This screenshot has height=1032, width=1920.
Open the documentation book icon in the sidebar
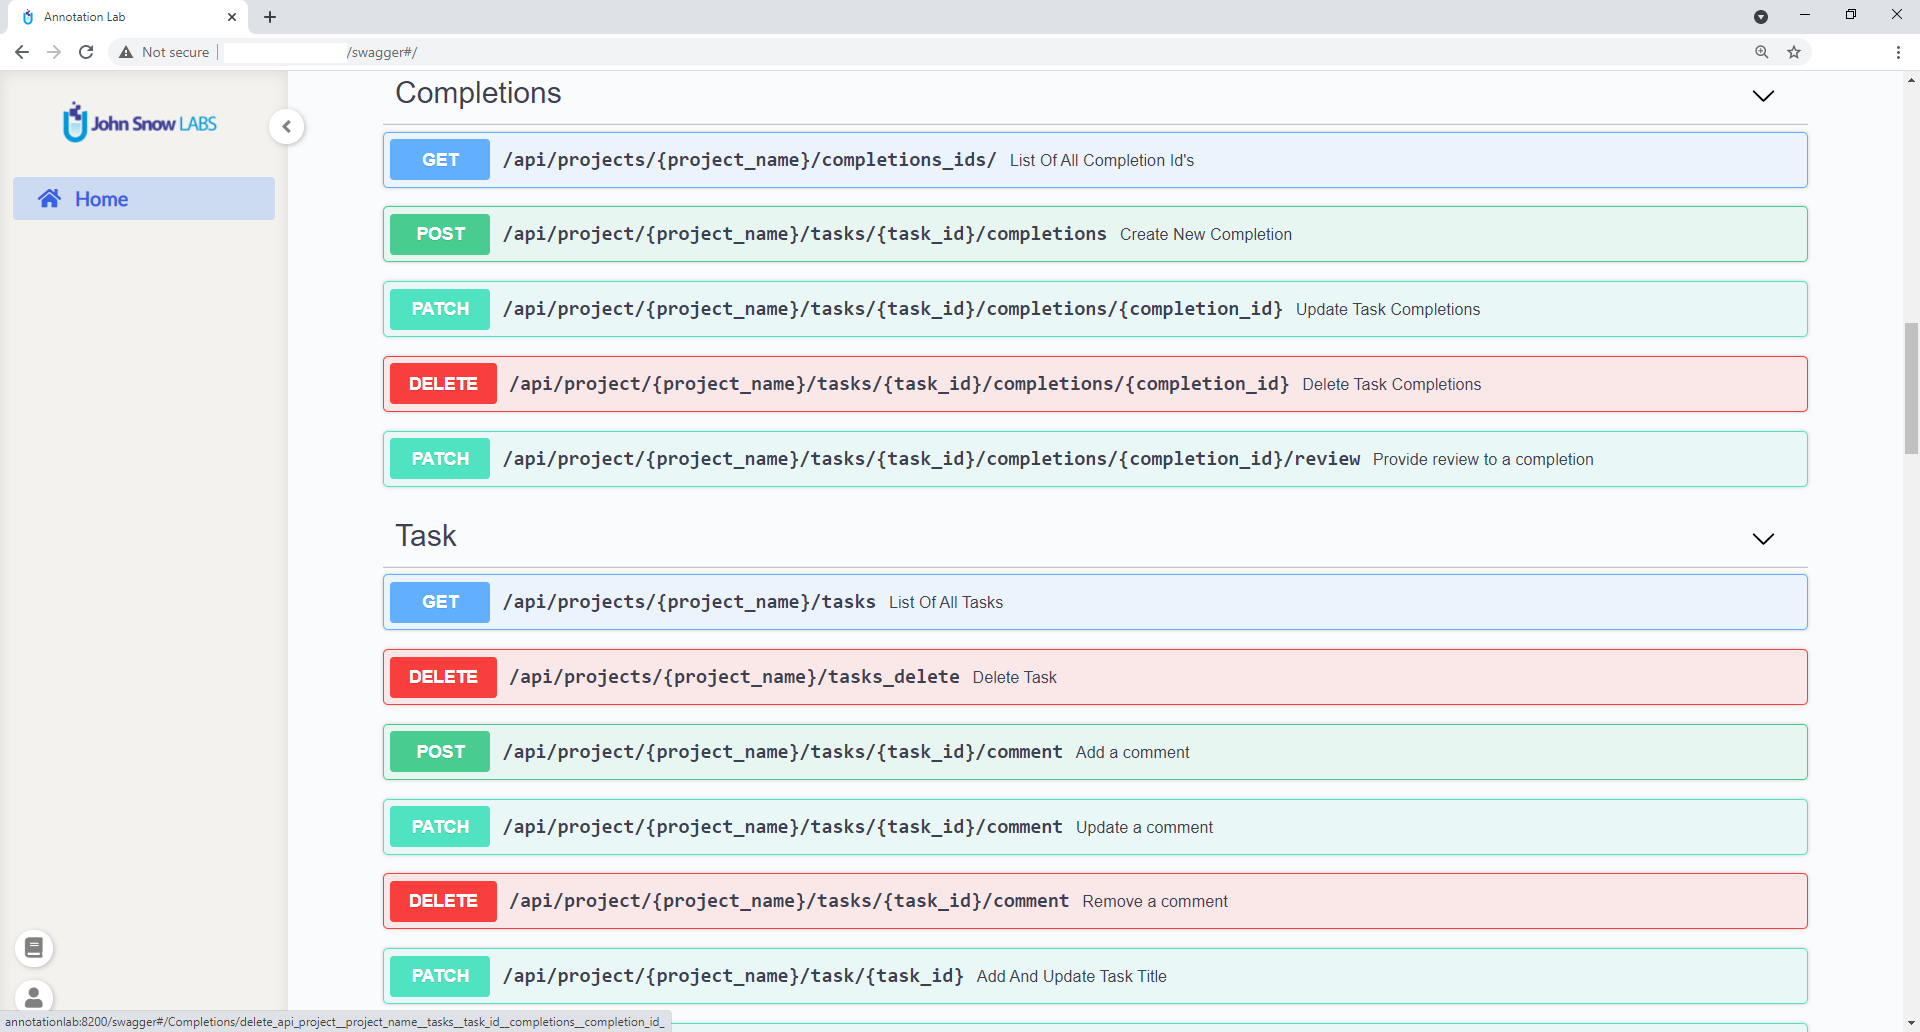34,948
